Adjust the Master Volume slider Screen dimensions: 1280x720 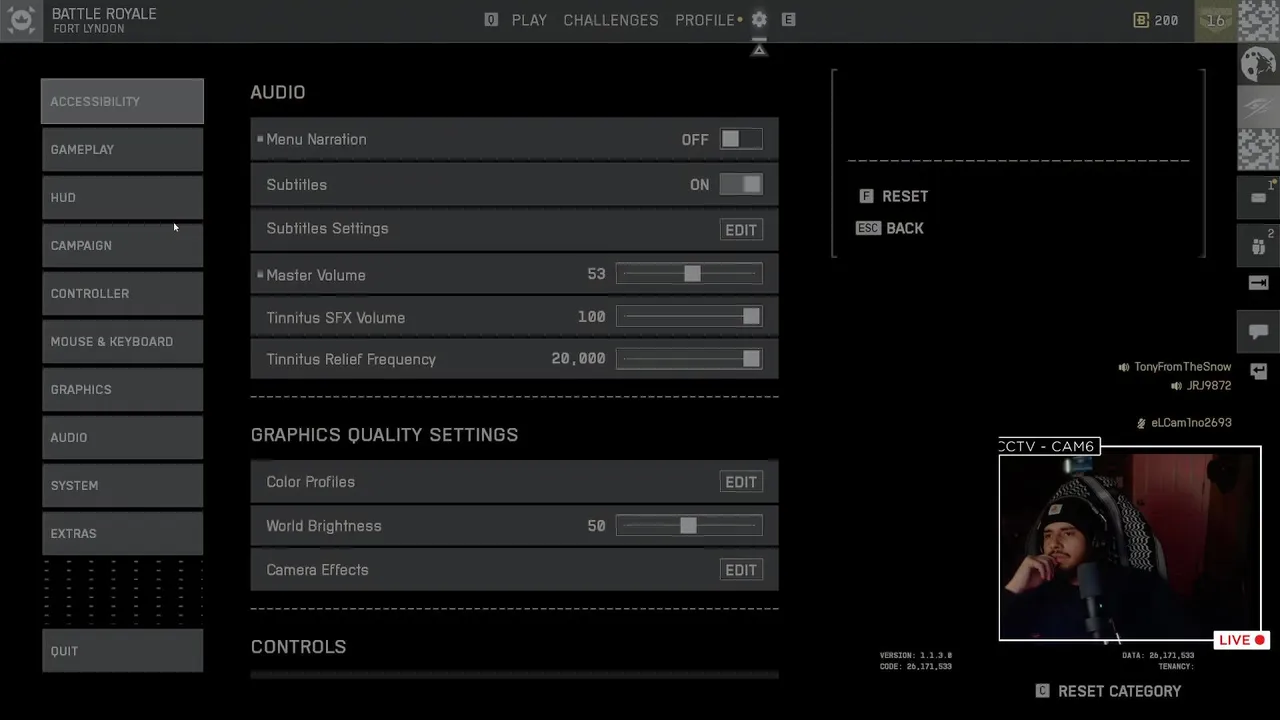692,274
